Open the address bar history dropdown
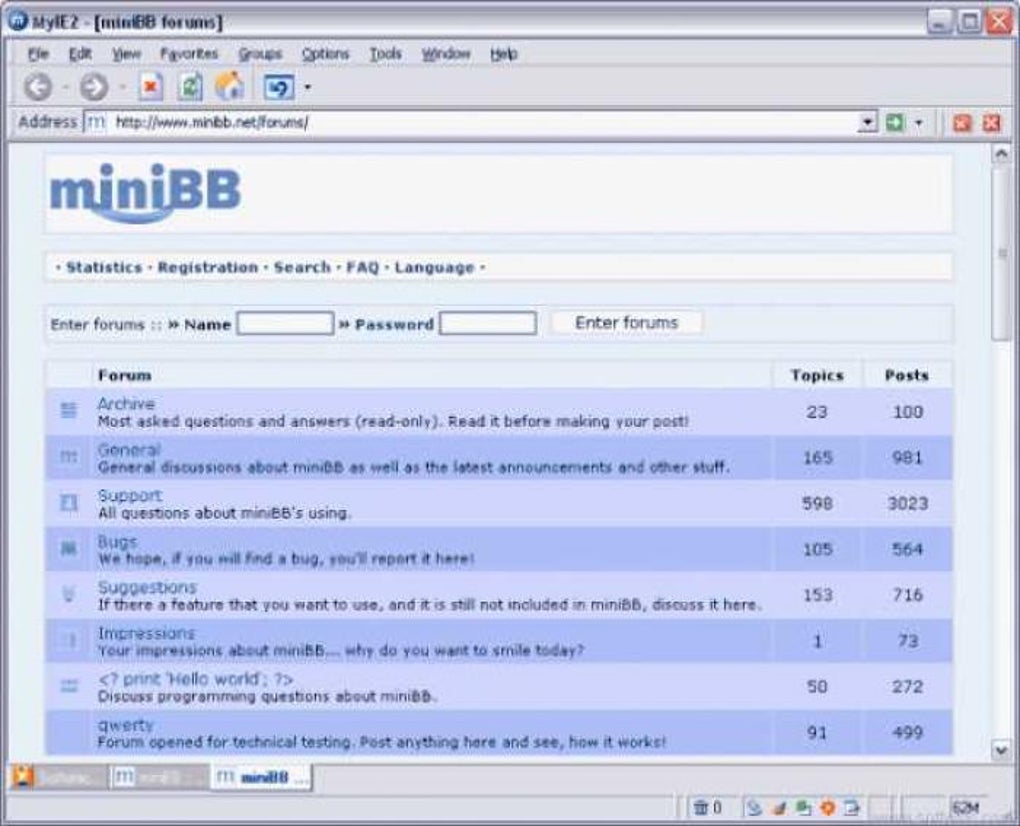 [868, 121]
